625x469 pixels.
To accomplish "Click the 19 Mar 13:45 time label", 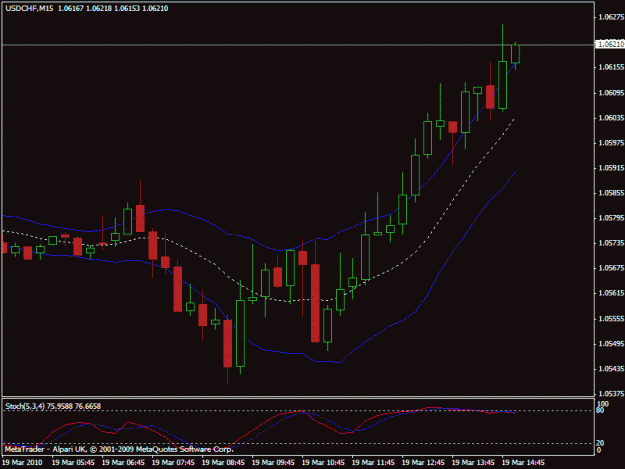I will [473, 463].
